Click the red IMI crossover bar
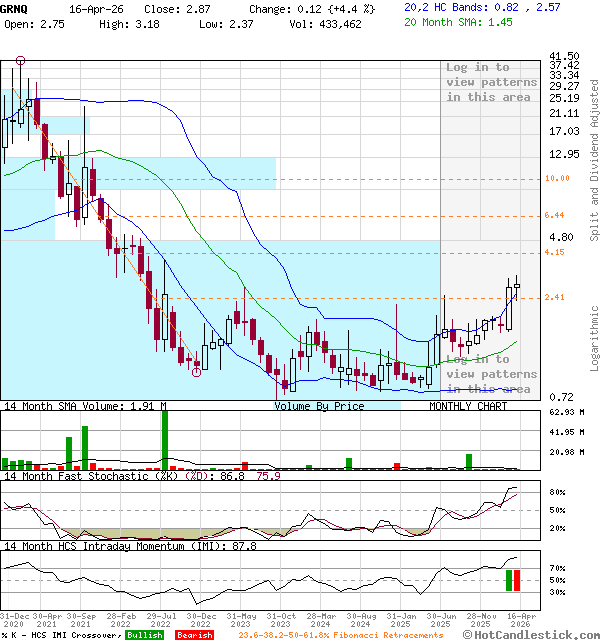 point(517,580)
